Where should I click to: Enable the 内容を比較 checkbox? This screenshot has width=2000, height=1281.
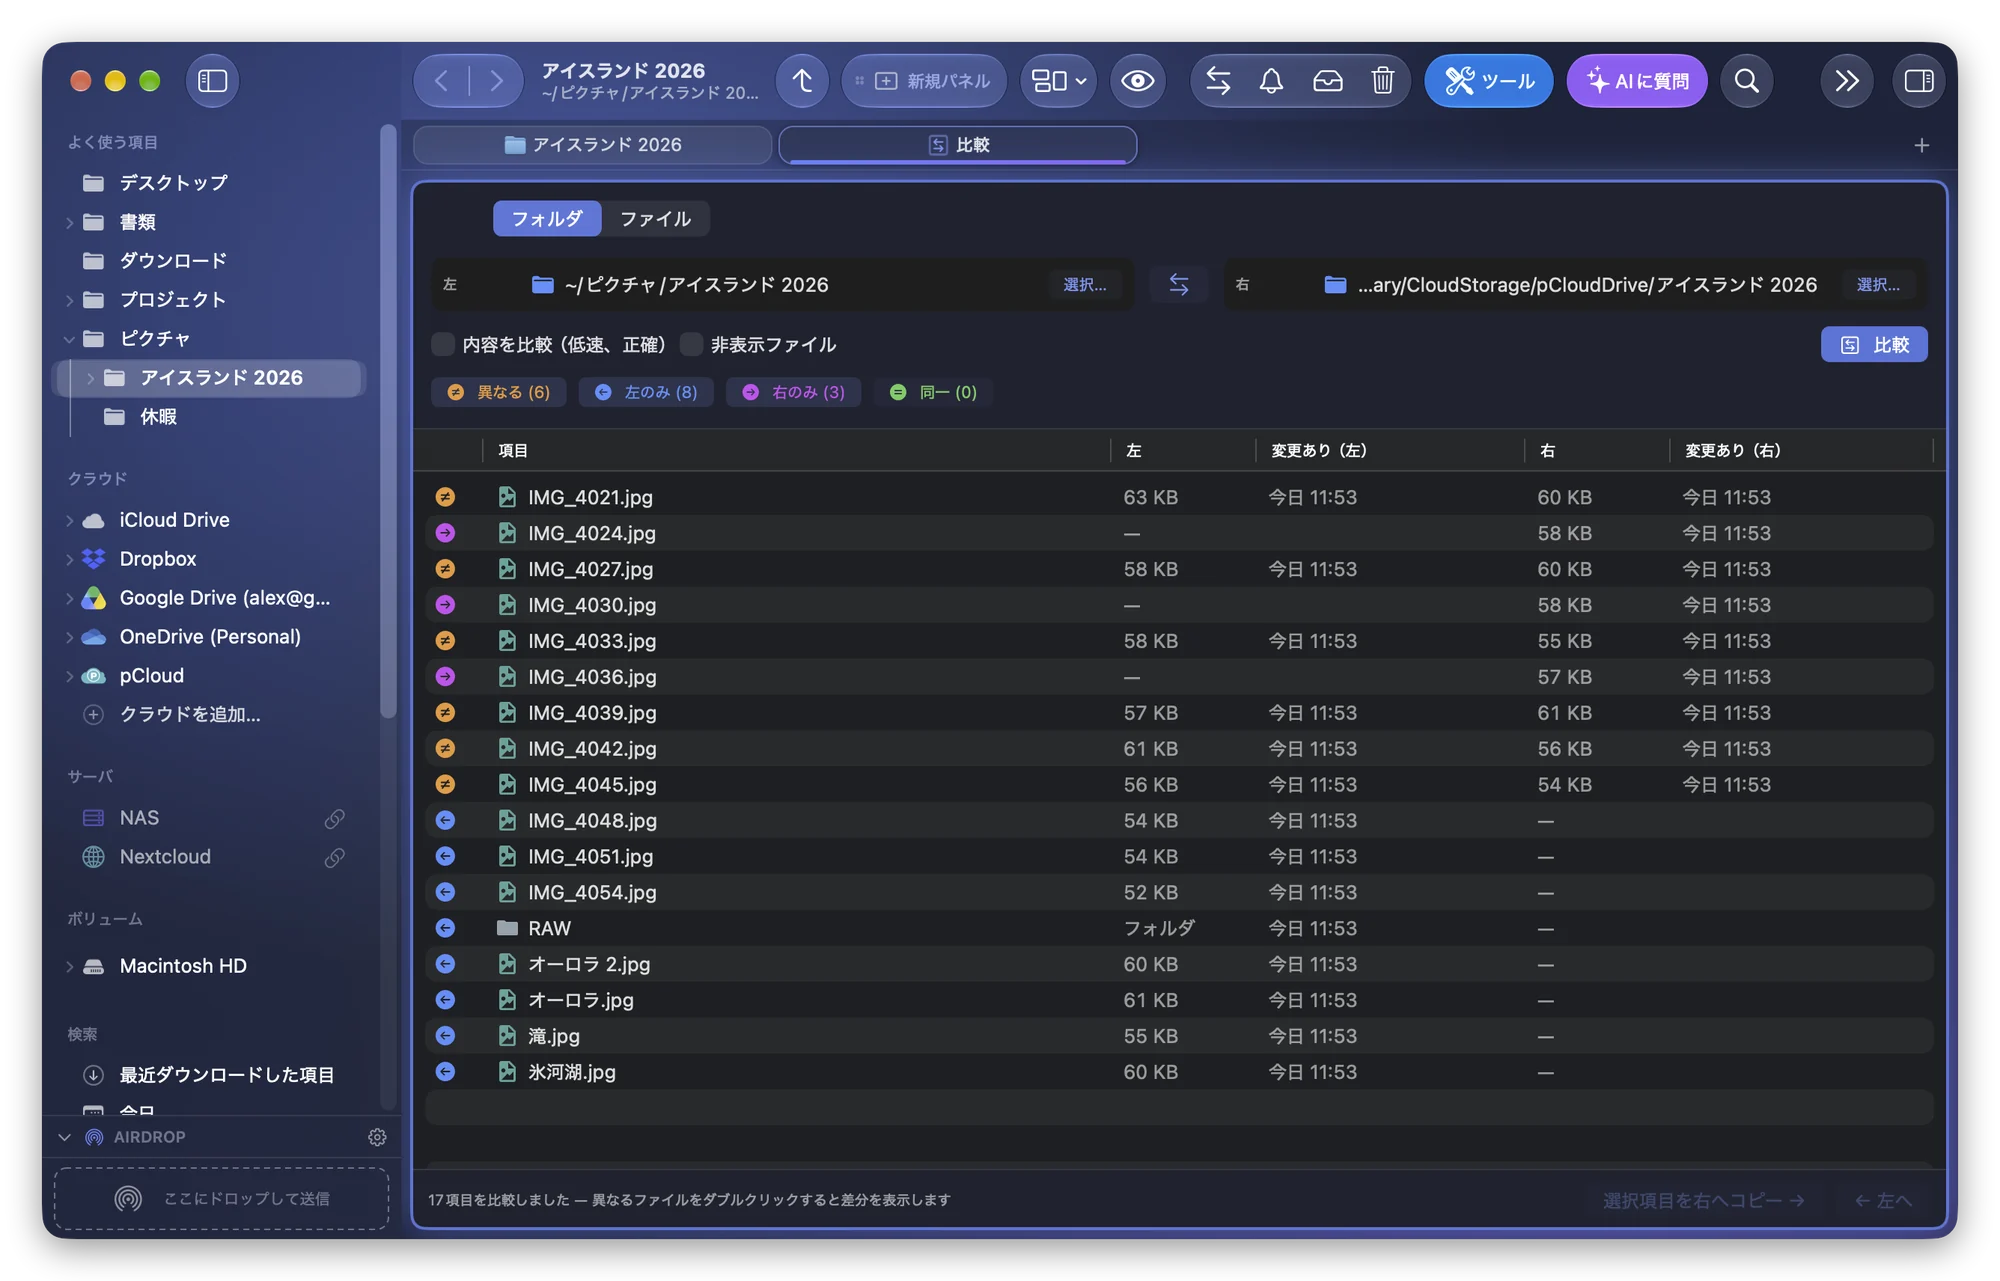(x=443, y=345)
